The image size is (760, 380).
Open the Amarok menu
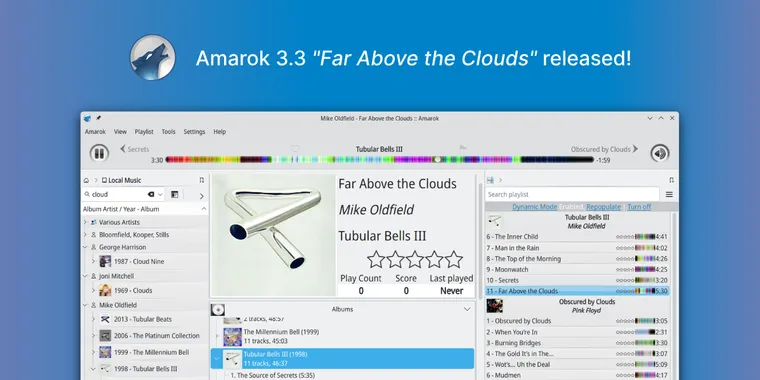tap(95, 132)
